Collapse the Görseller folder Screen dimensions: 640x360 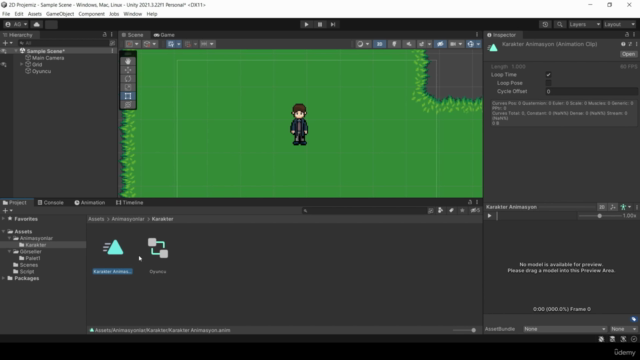pos(9,251)
